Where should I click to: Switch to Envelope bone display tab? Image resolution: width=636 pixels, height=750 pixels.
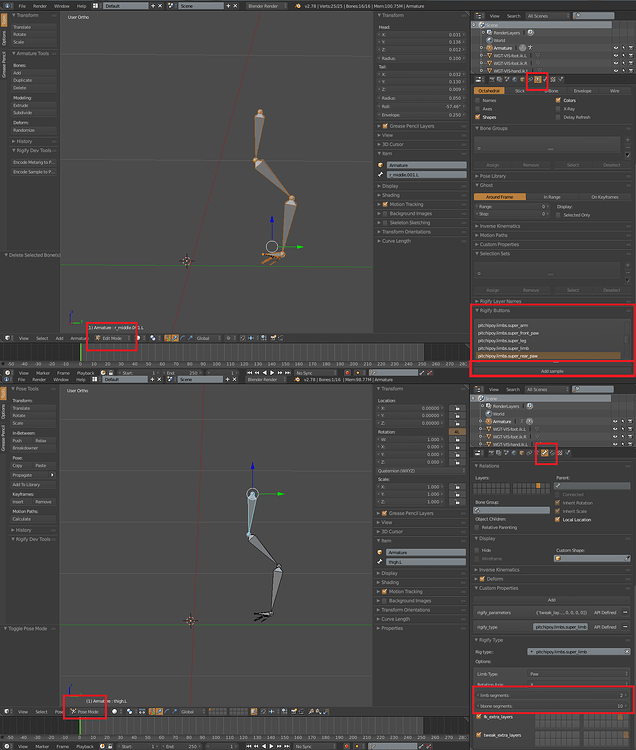(x=582, y=91)
